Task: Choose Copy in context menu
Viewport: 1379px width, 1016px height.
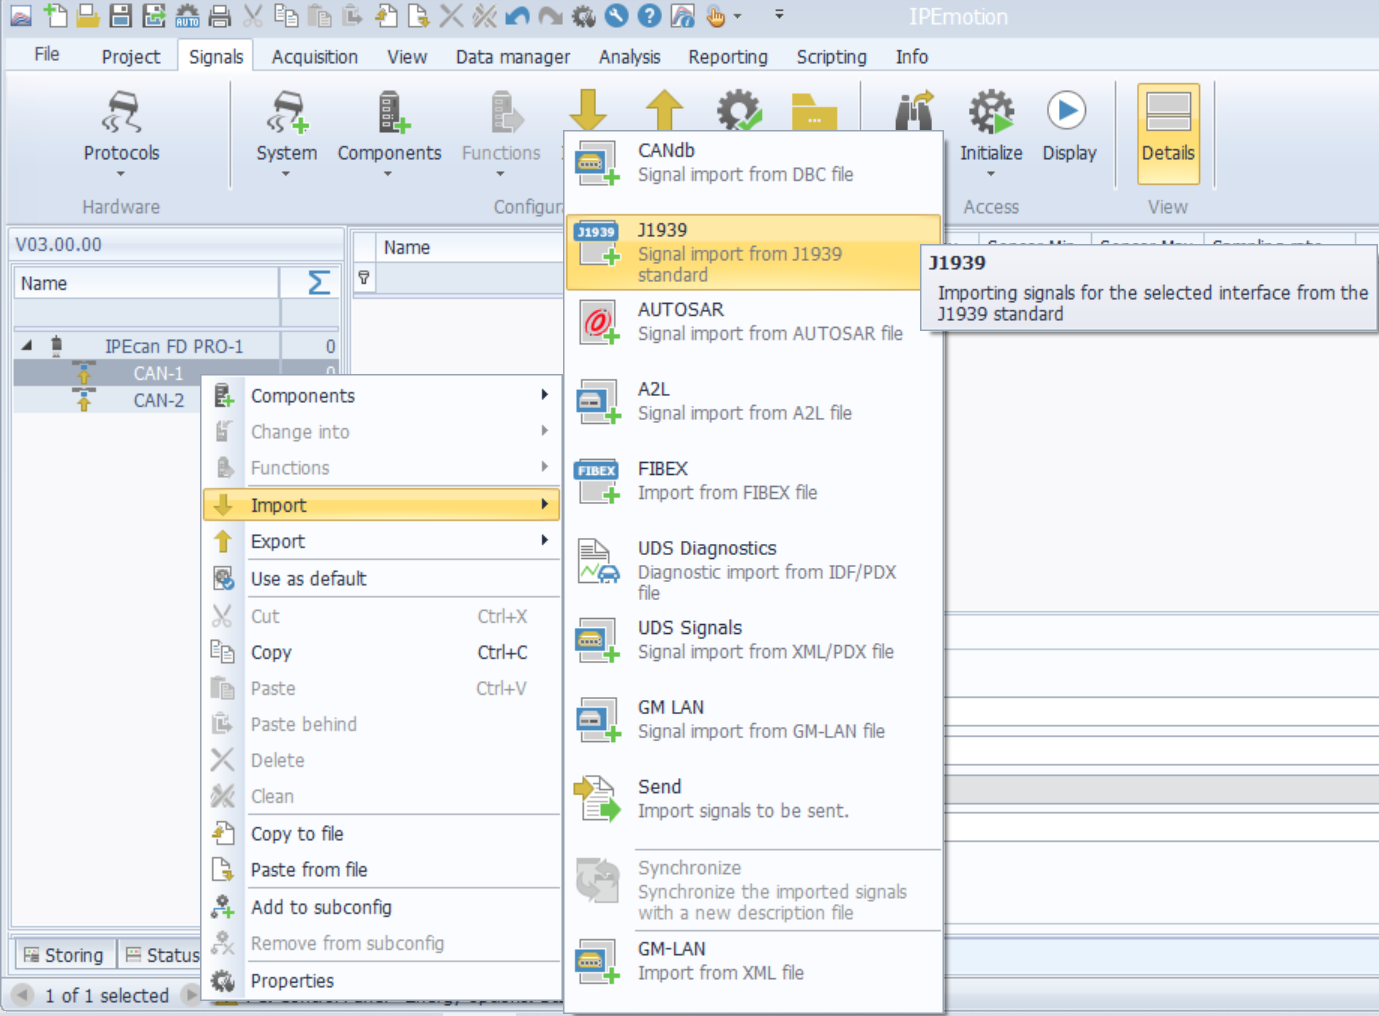Action: [381, 652]
